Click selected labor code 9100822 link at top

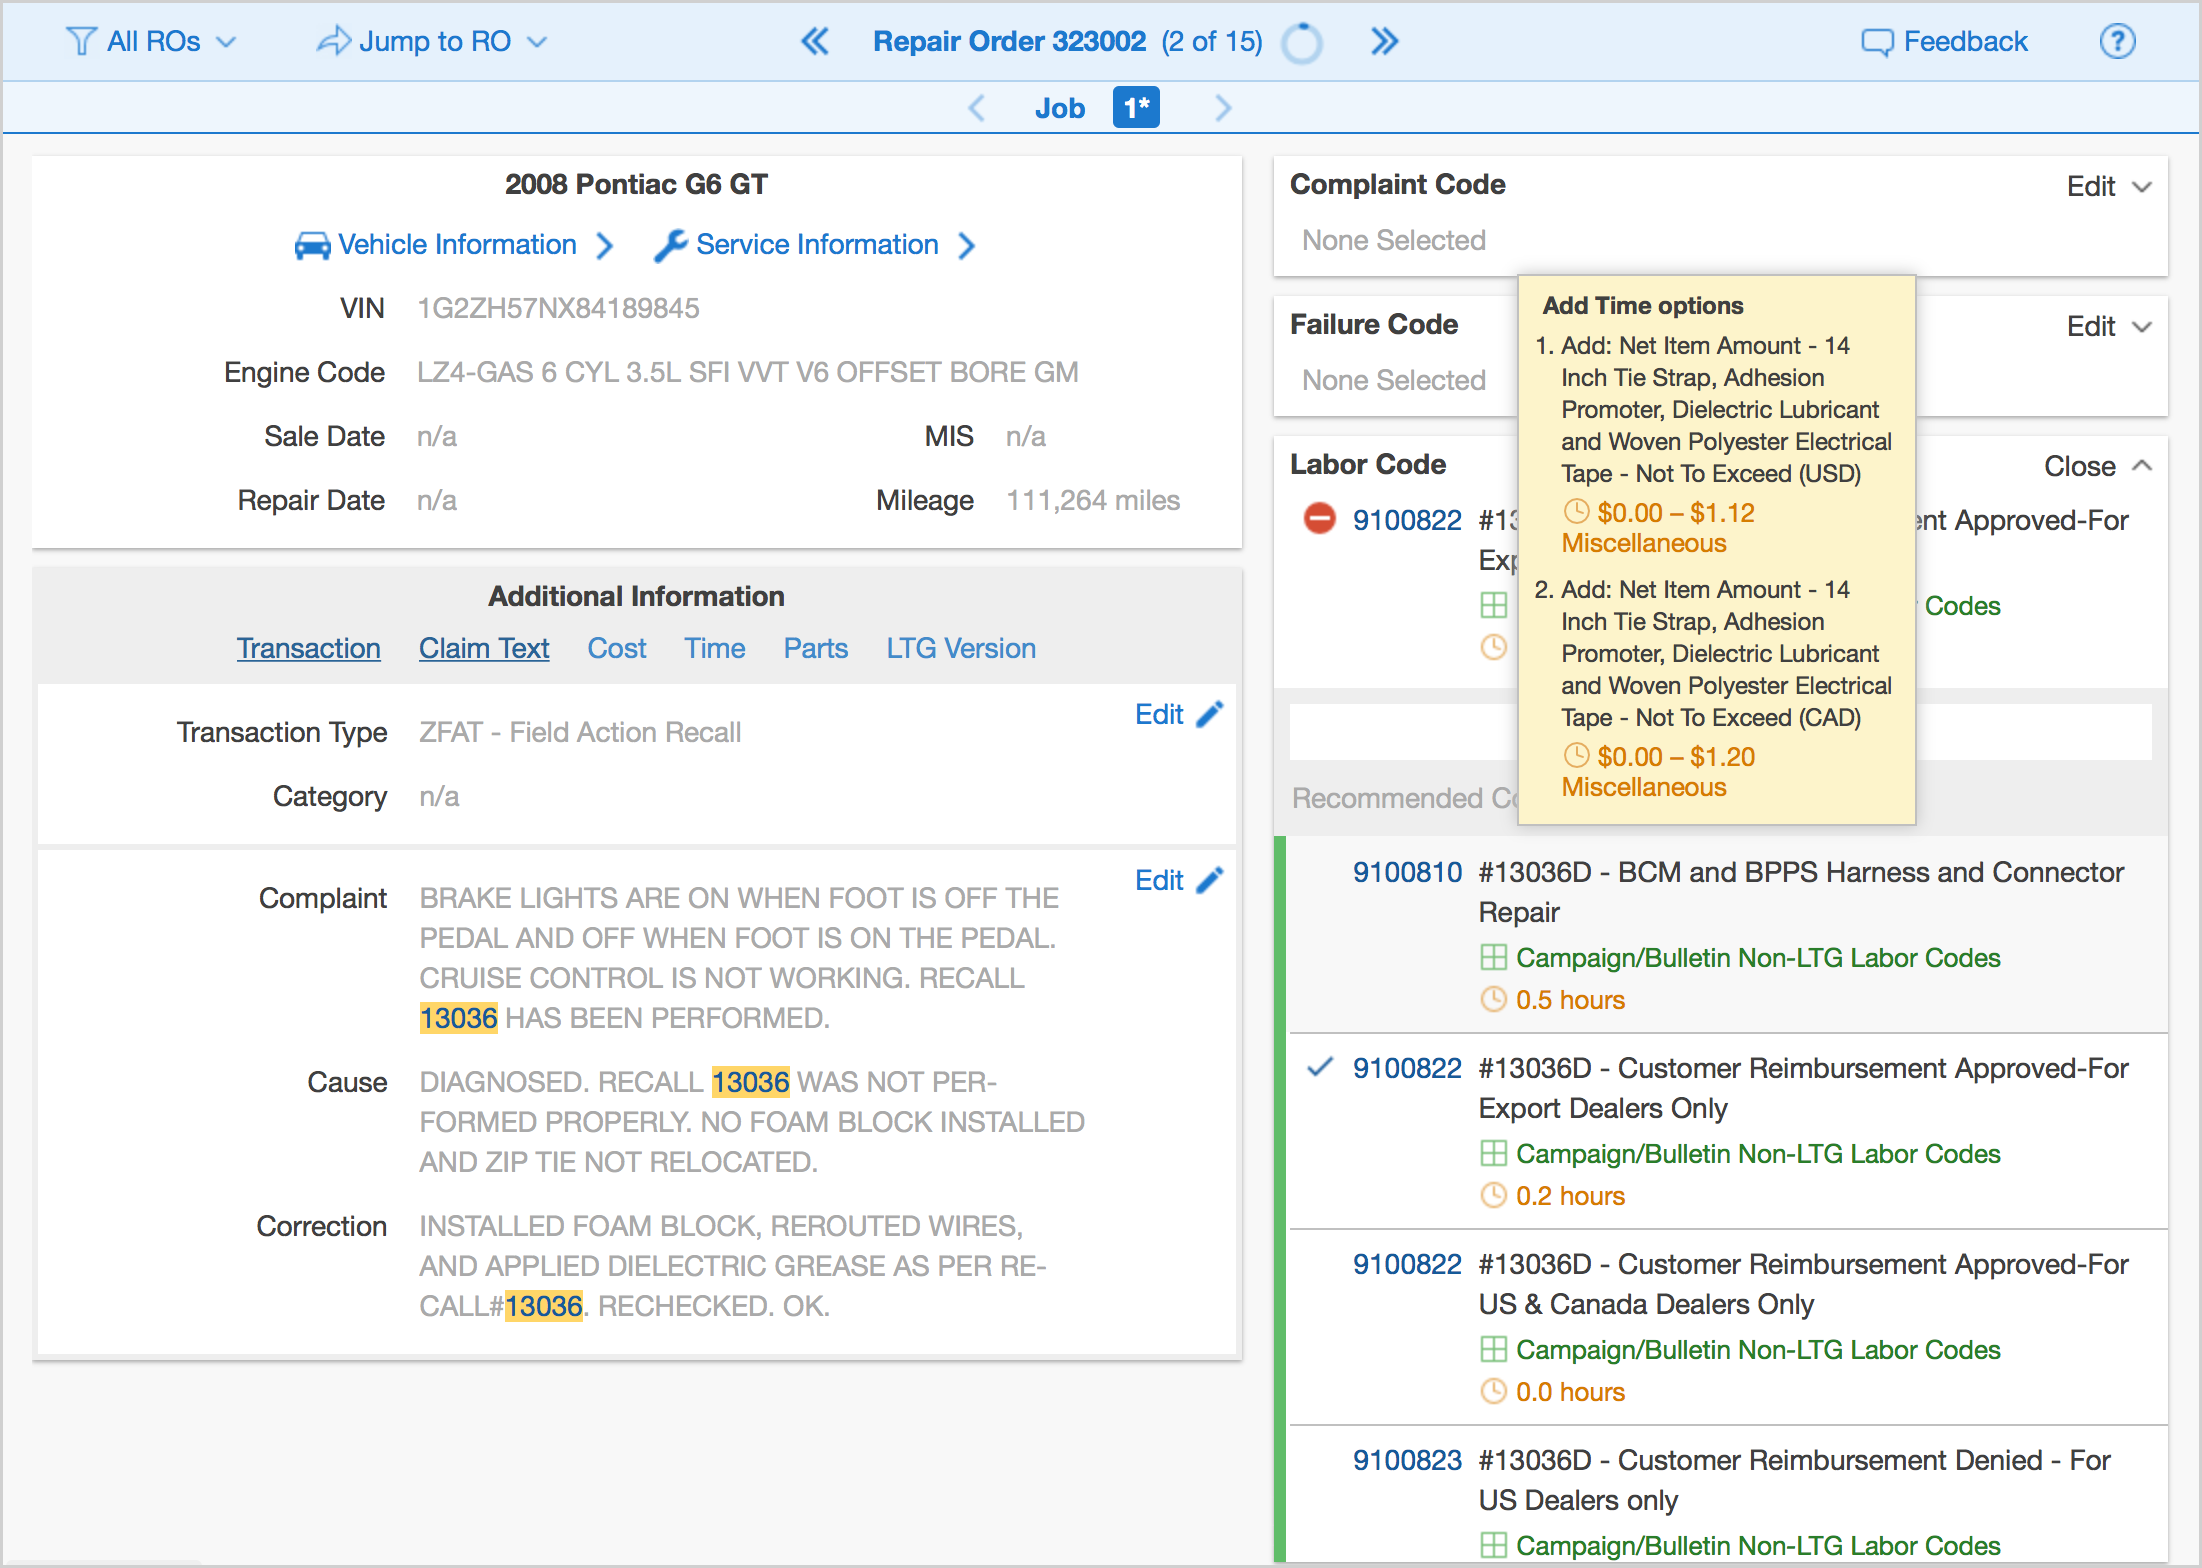pos(1407,520)
